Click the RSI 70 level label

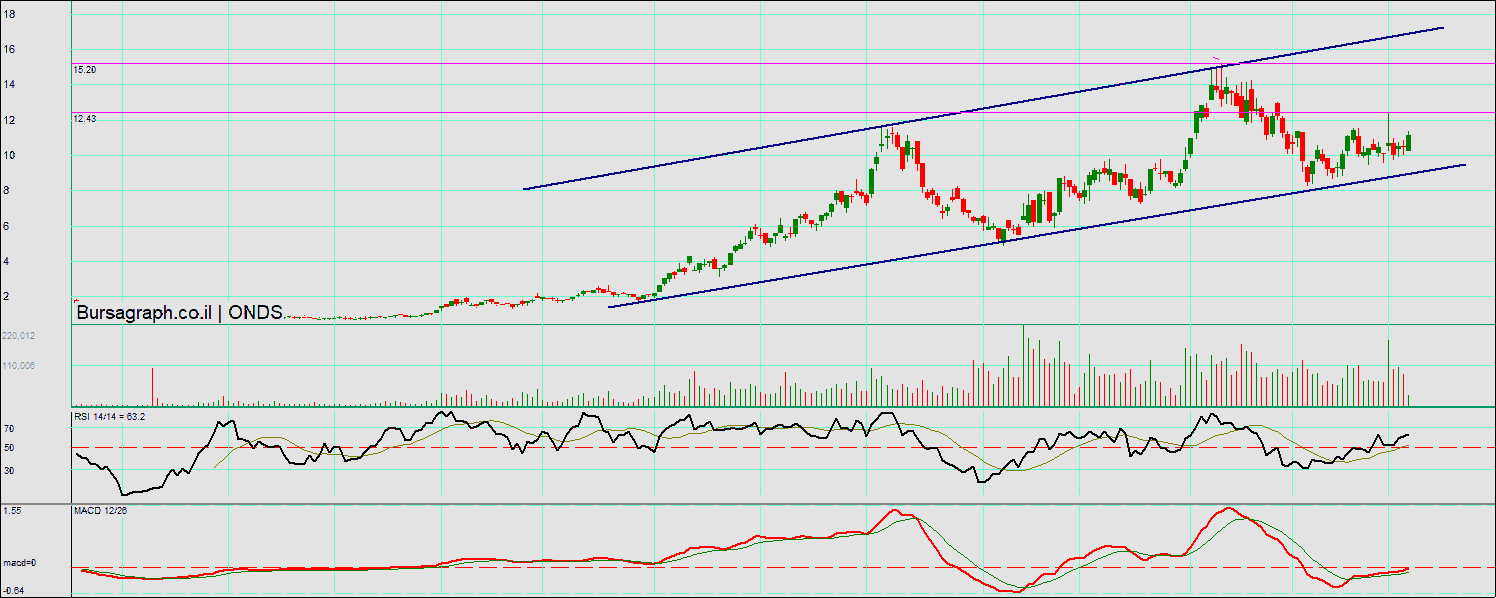point(8,428)
